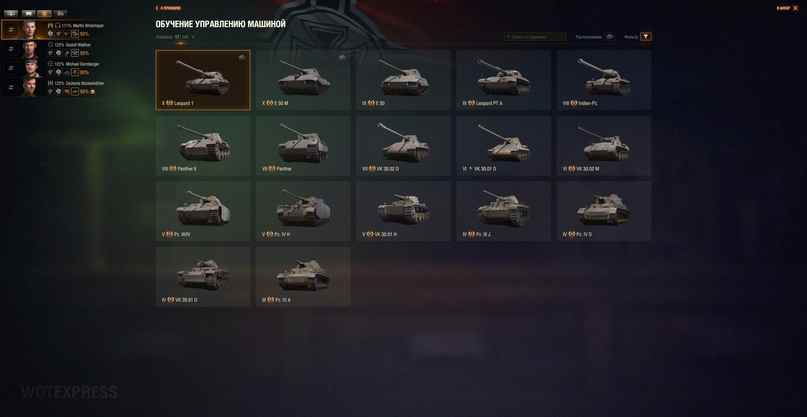
Task: Toggle the switch next to the filter label
Action: coord(609,37)
